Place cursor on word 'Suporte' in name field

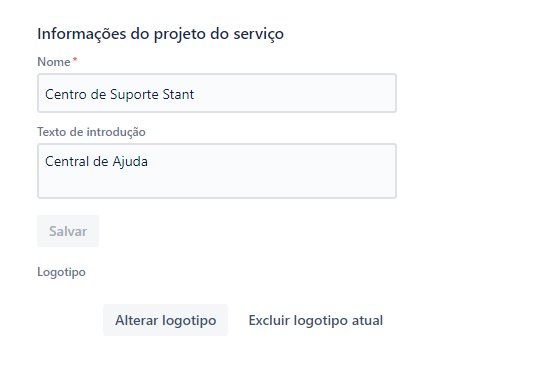coord(134,94)
